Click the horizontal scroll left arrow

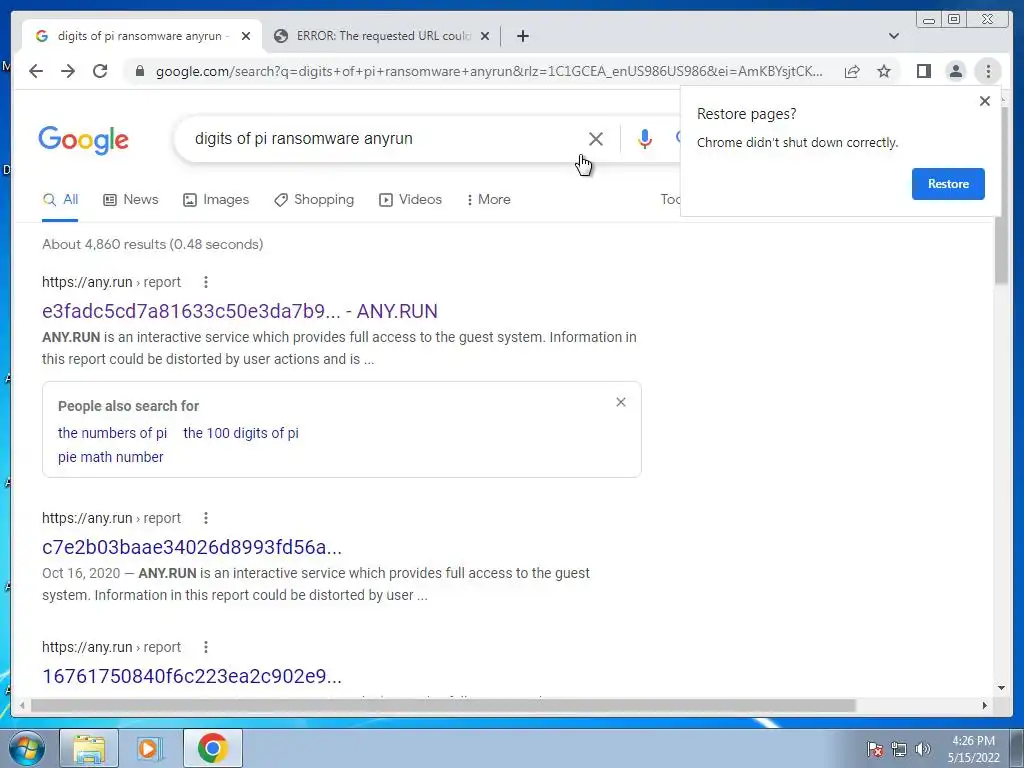[x=22, y=705]
